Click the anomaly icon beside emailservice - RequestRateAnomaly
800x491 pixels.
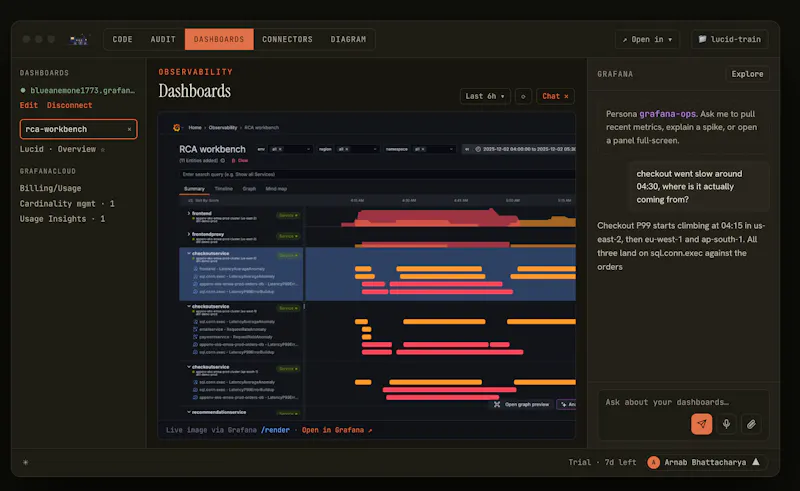[195, 329]
